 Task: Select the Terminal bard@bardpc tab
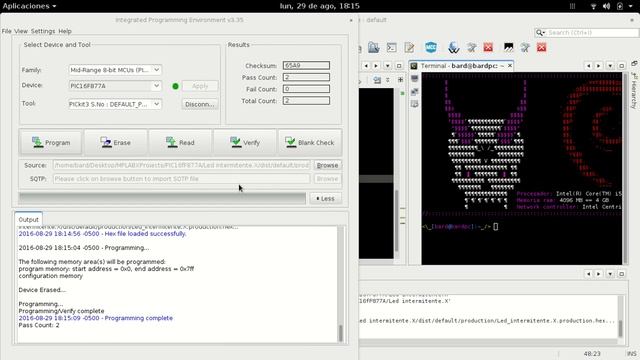tap(462, 66)
